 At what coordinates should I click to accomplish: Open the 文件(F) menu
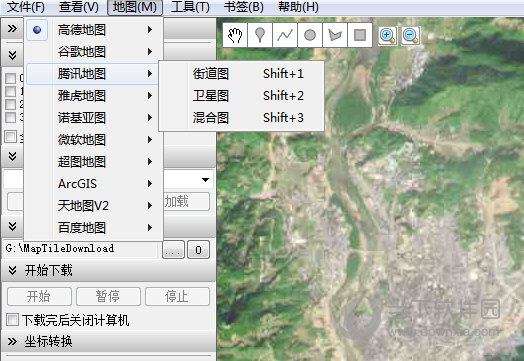point(26,7)
